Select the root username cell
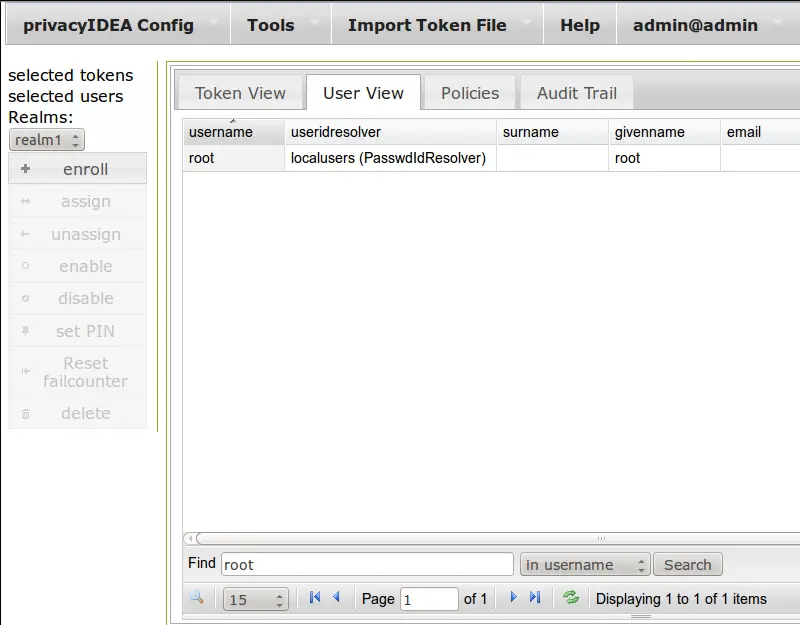 [x=234, y=158]
